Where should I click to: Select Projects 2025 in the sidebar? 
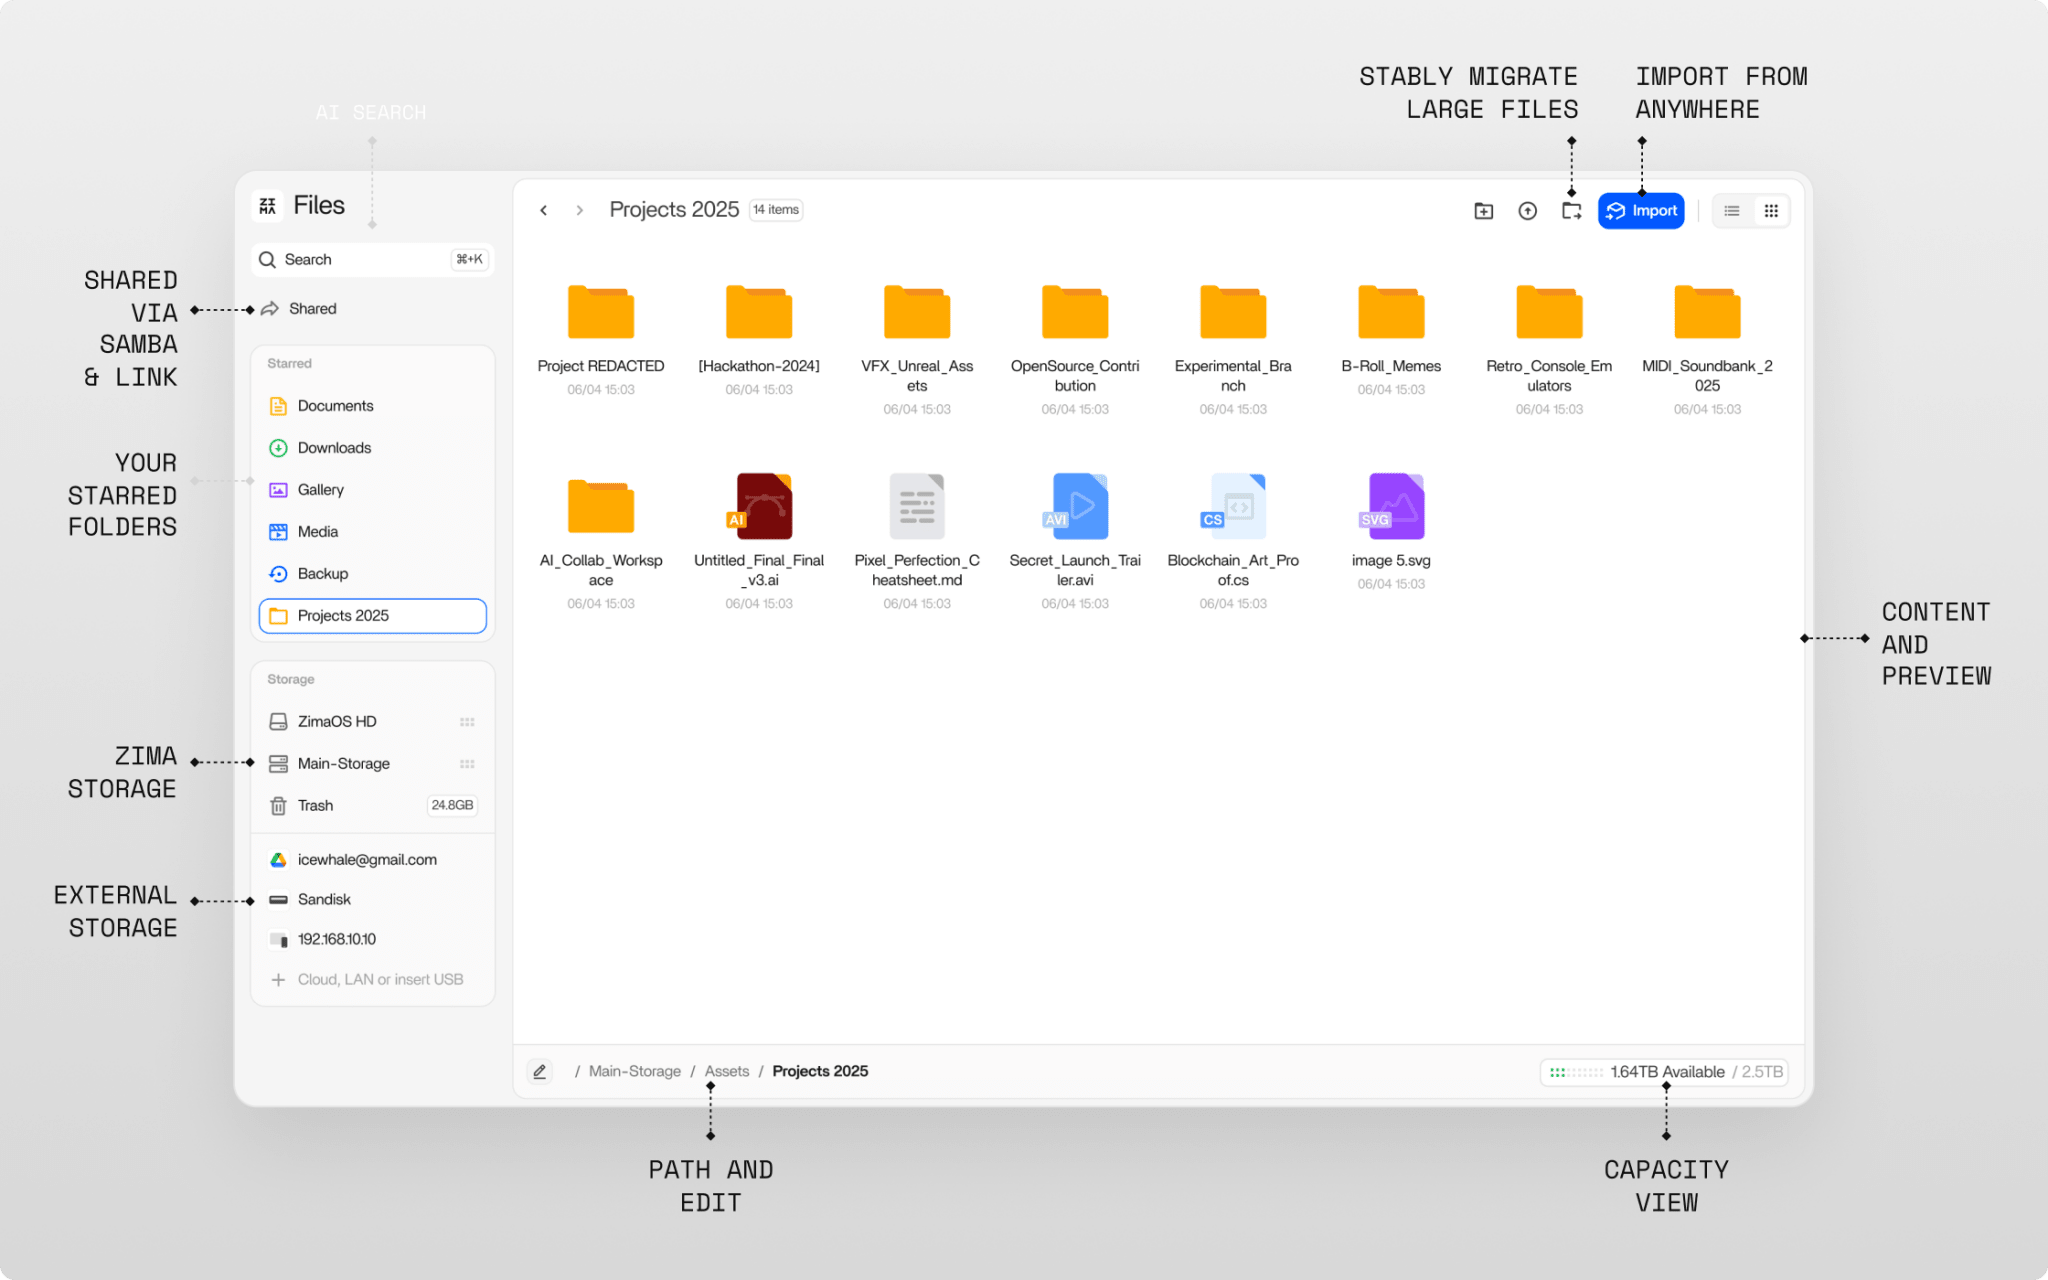pyautogui.click(x=372, y=616)
